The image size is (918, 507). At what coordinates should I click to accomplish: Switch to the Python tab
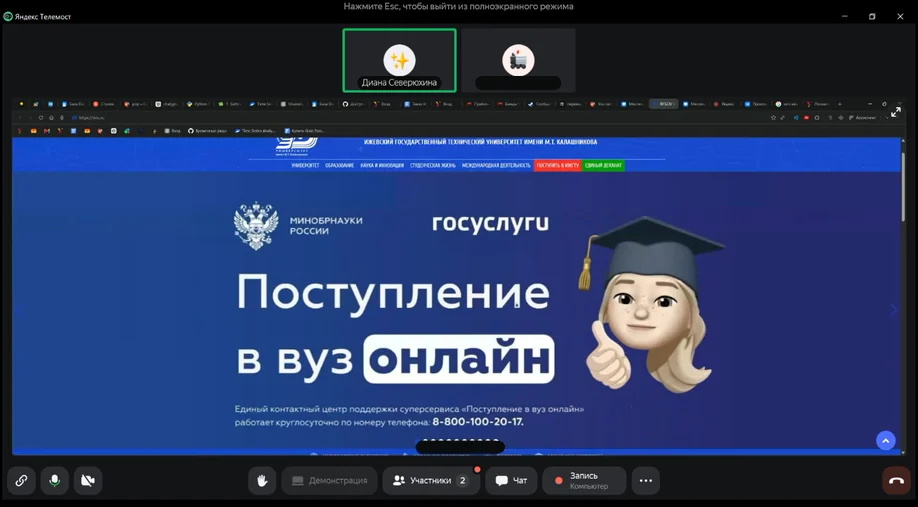point(198,104)
